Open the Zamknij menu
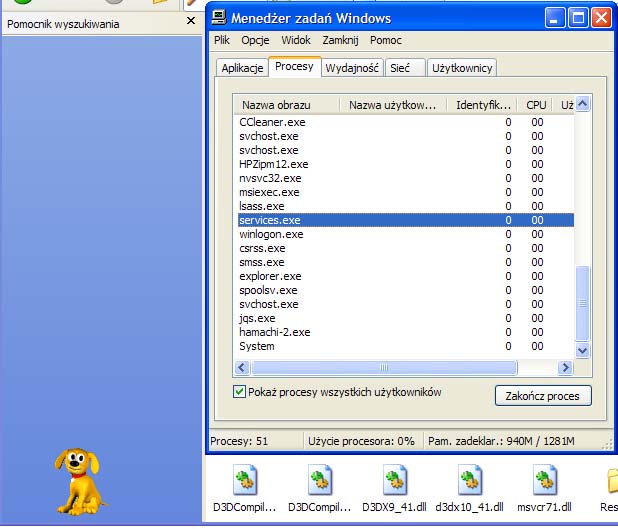 (341, 40)
